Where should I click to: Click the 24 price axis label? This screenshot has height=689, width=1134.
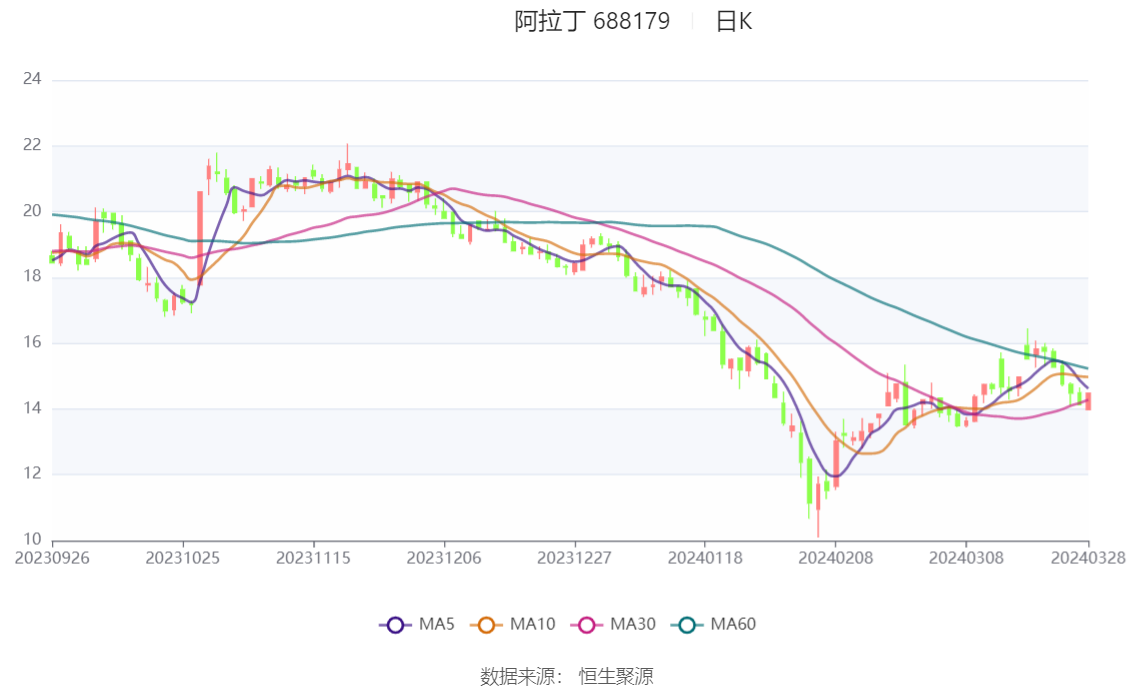tap(32, 79)
